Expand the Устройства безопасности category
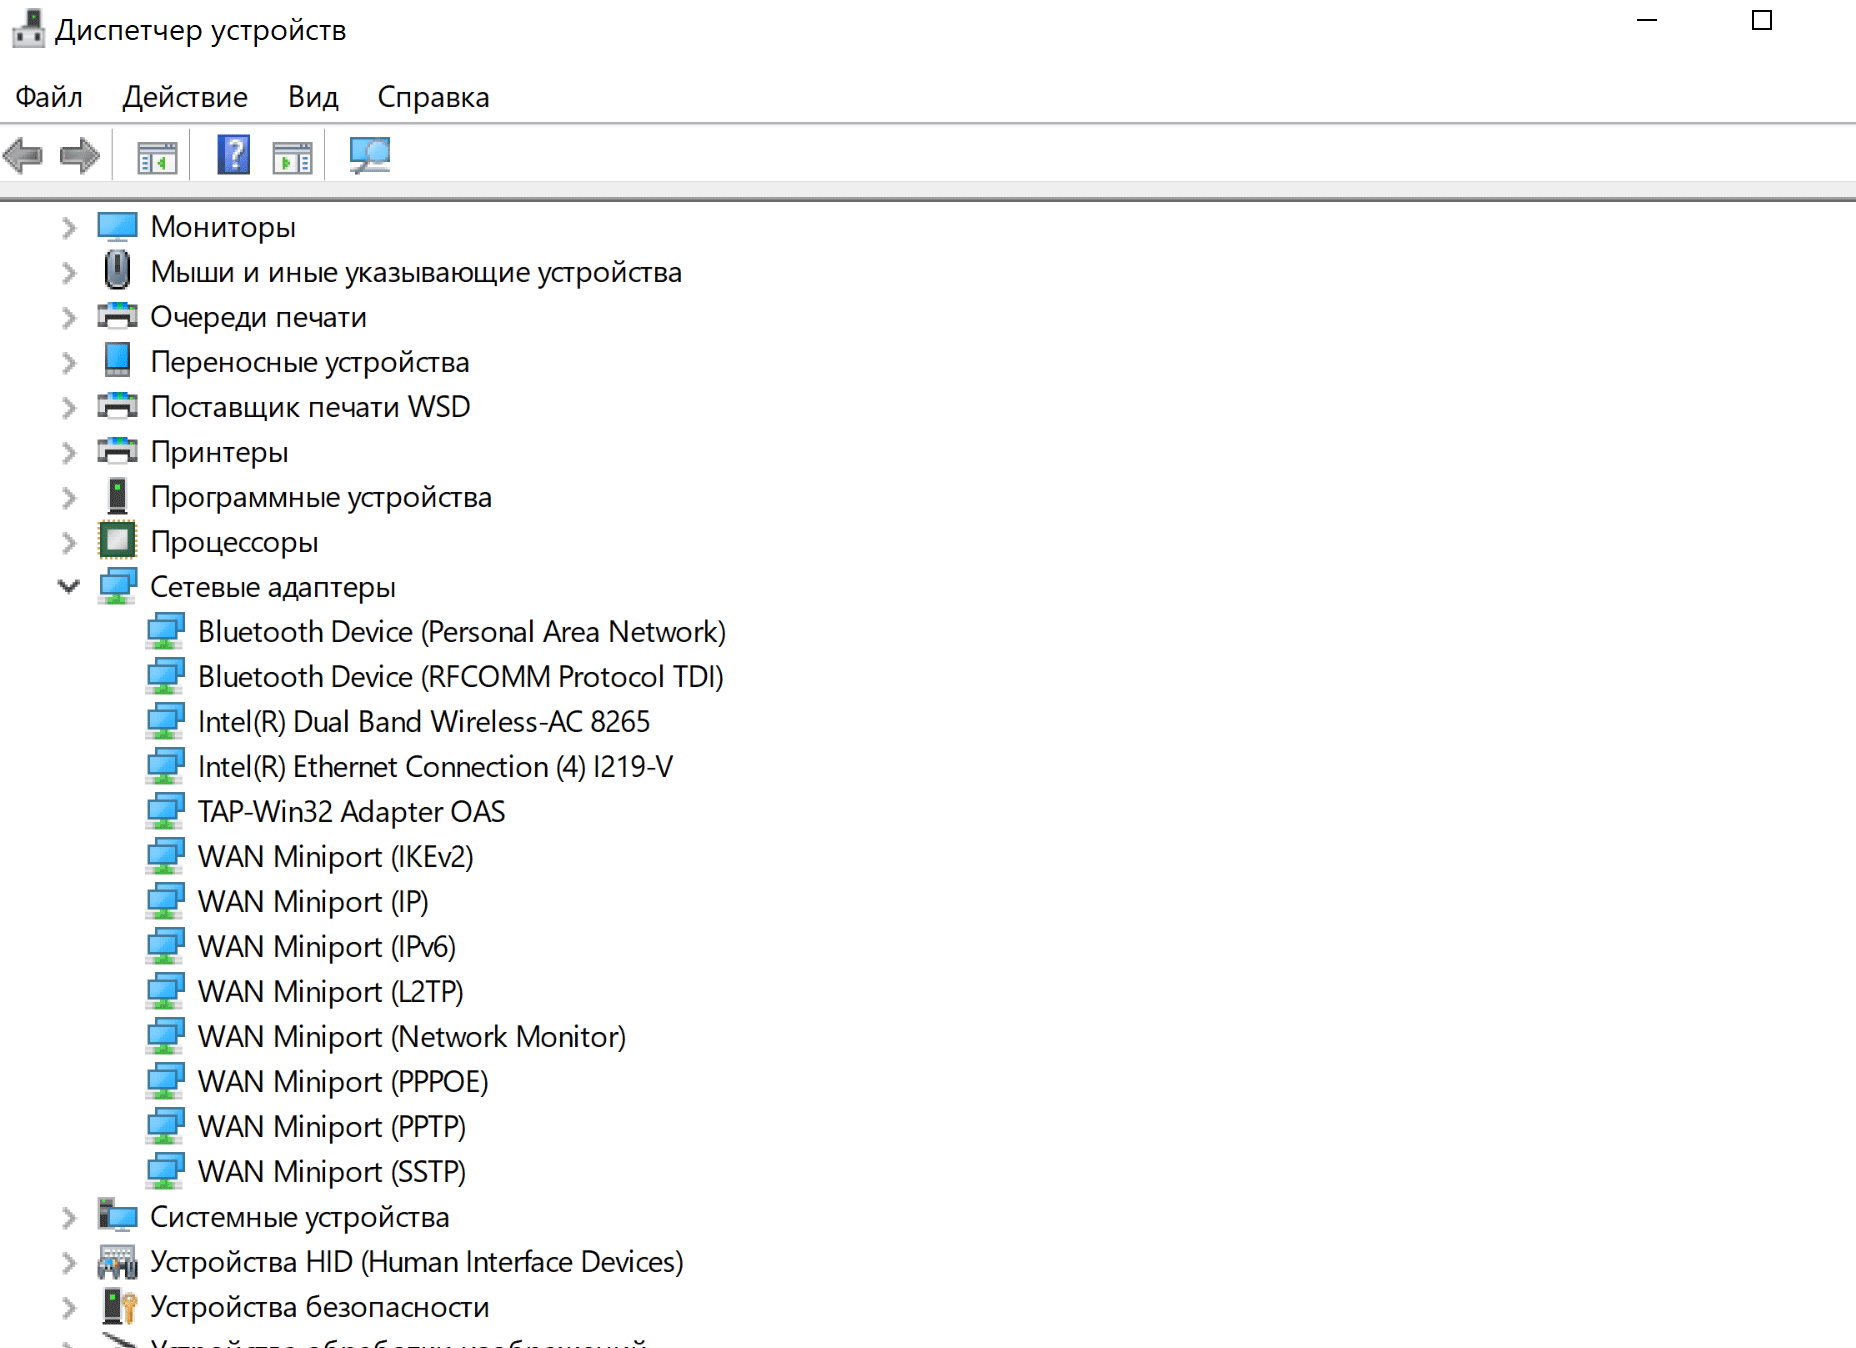Image resolution: width=1856 pixels, height=1348 pixels. [x=68, y=1308]
